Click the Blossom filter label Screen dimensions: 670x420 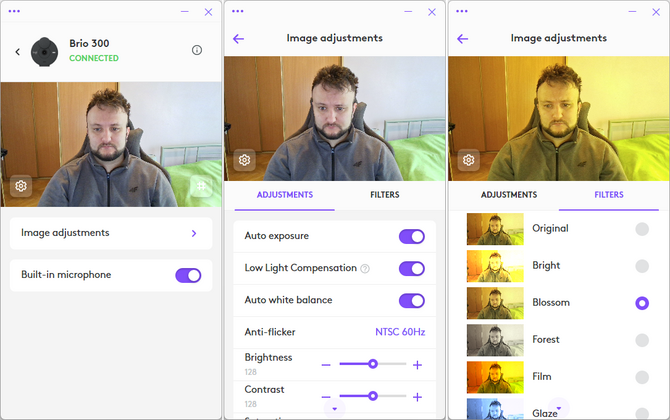pyautogui.click(x=551, y=303)
